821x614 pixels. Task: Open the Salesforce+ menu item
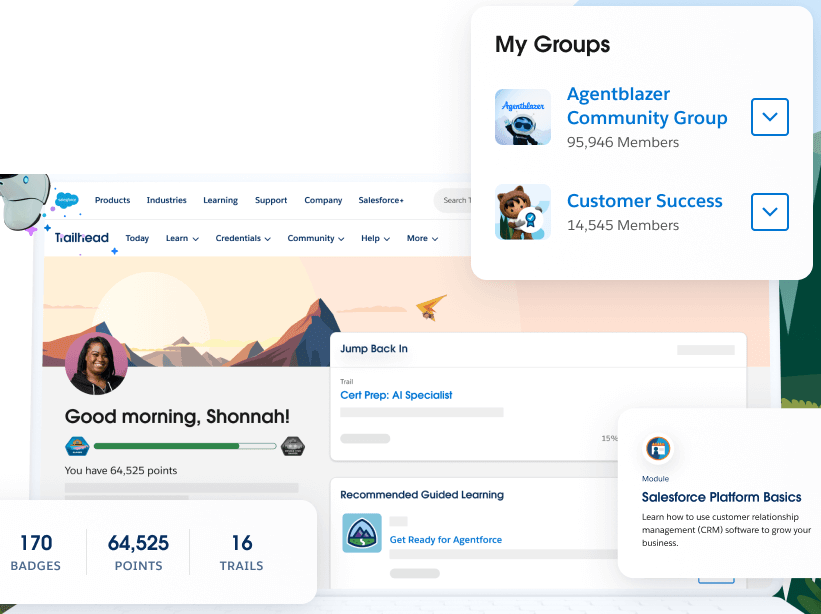point(381,200)
